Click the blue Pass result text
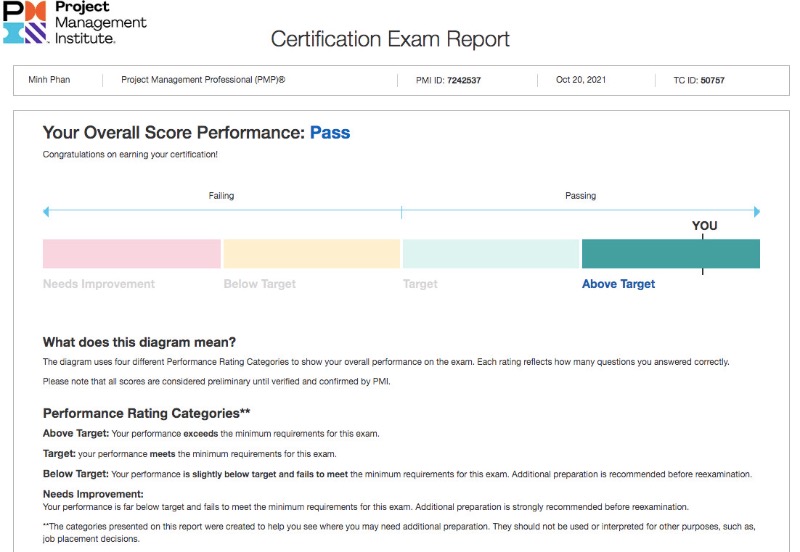 click(330, 133)
